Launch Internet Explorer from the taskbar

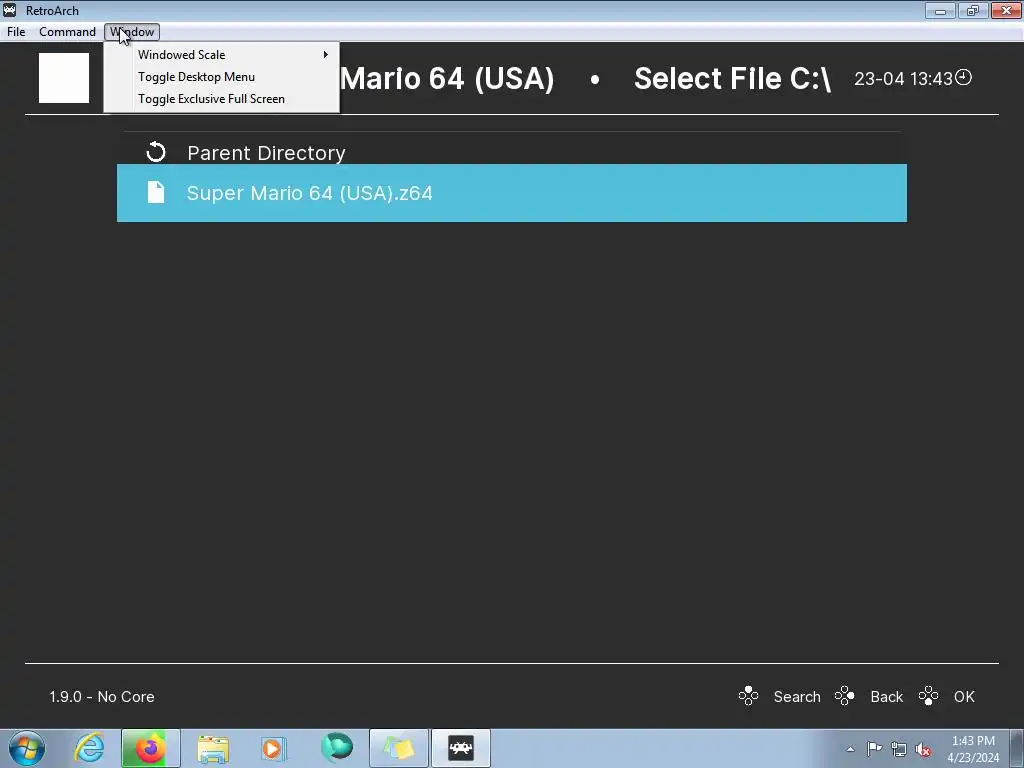[x=89, y=748]
